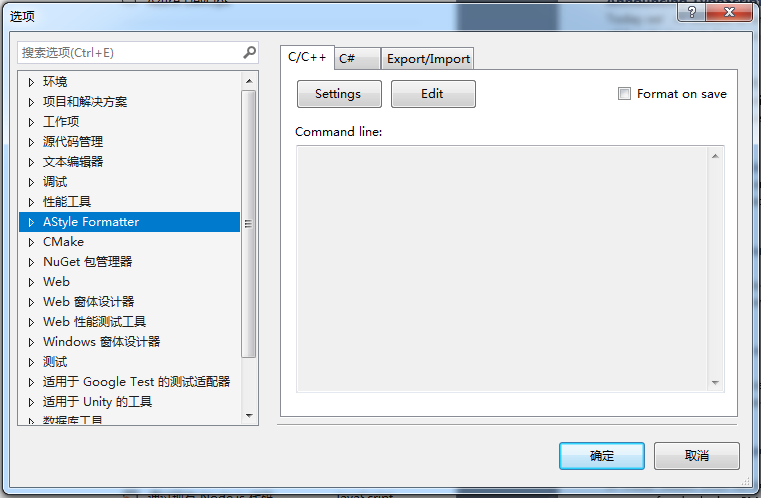
Task: Click the tree scrollbar up arrow
Action: click(x=249, y=81)
